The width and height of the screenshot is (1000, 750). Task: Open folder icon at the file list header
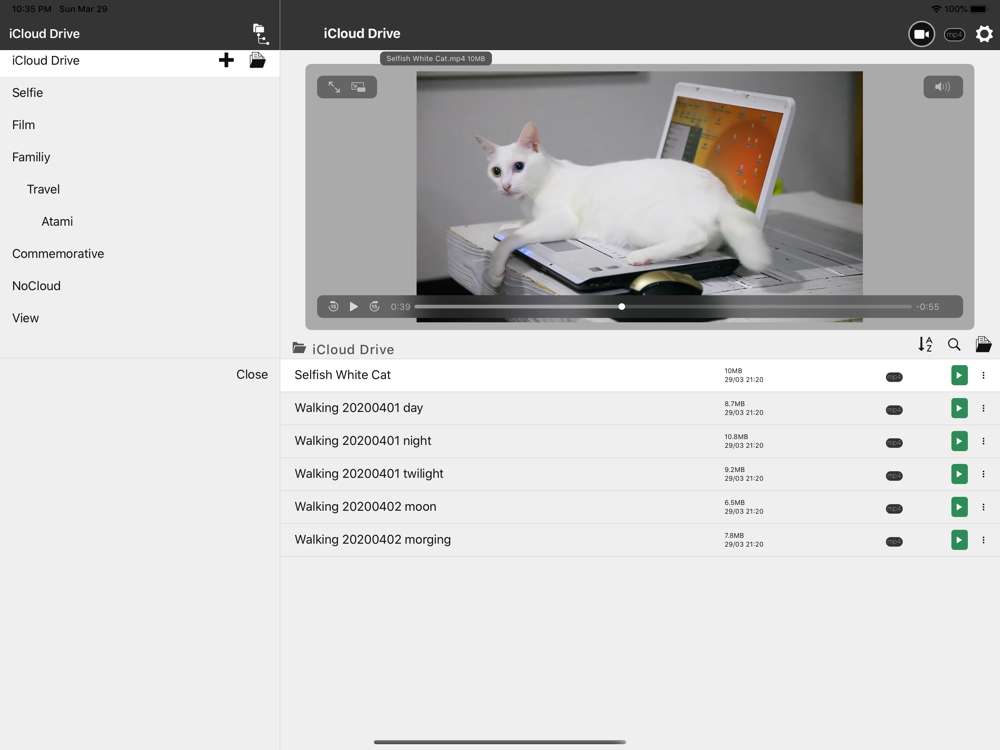coord(983,344)
